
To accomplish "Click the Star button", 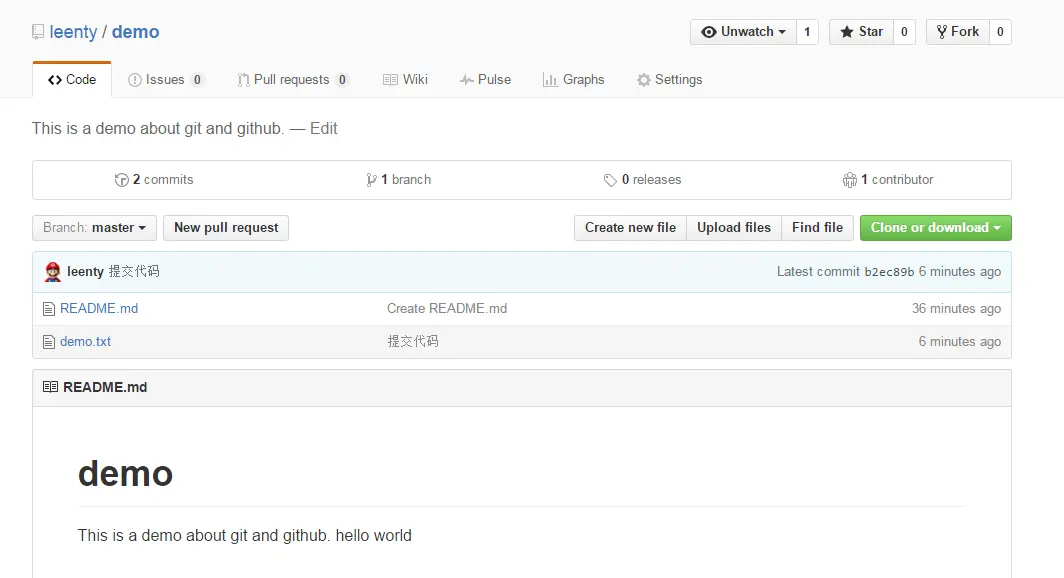I will coord(861,32).
